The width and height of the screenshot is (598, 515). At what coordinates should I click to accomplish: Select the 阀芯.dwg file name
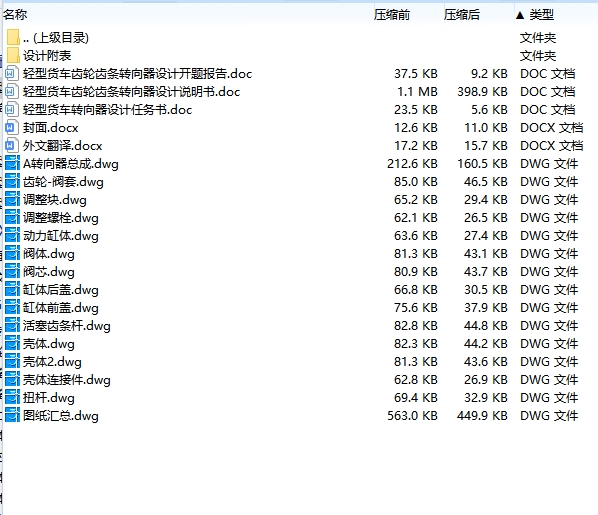tap(48, 272)
